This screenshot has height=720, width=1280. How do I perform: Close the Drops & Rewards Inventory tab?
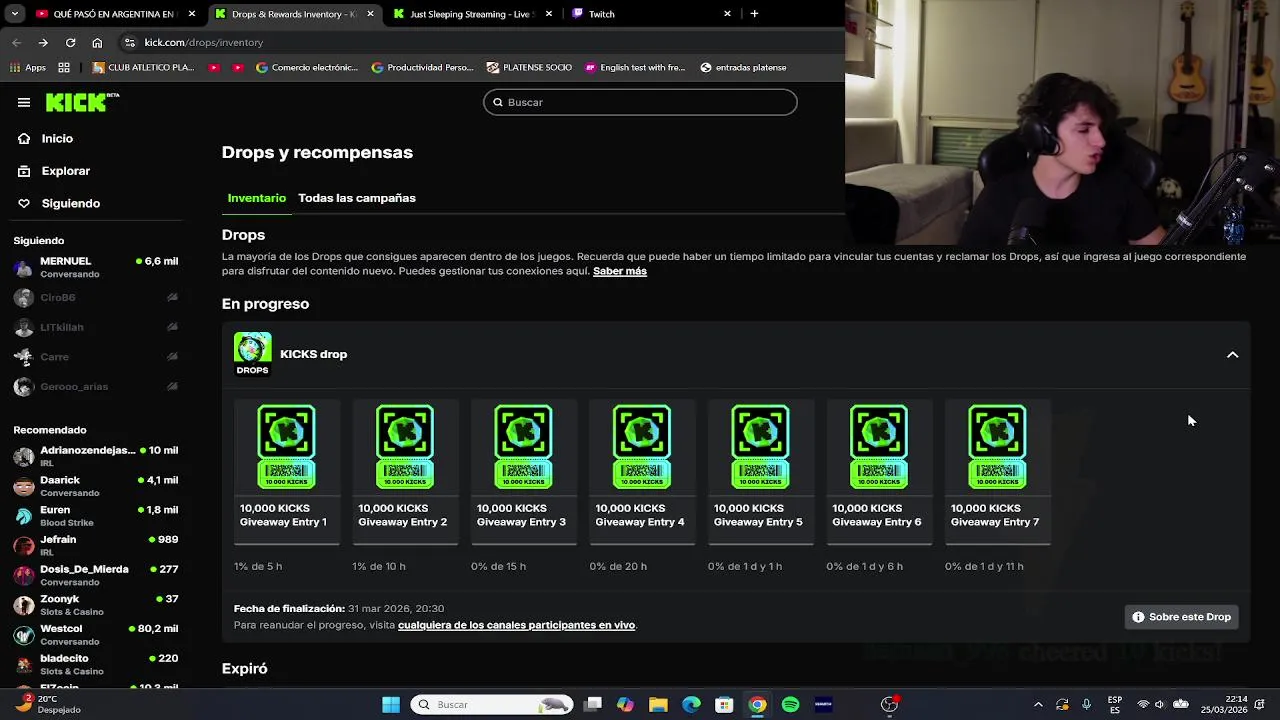[371, 14]
